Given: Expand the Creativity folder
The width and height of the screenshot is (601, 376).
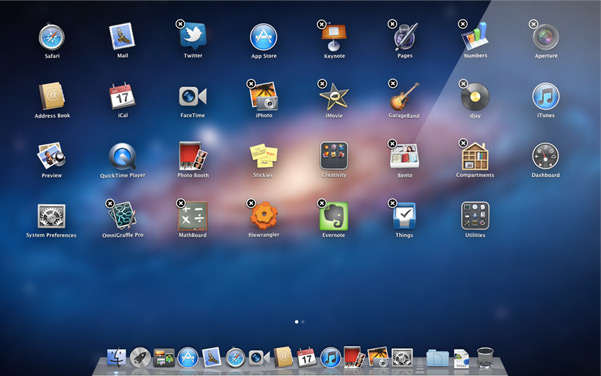Looking at the screenshot, I should pos(334,156).
